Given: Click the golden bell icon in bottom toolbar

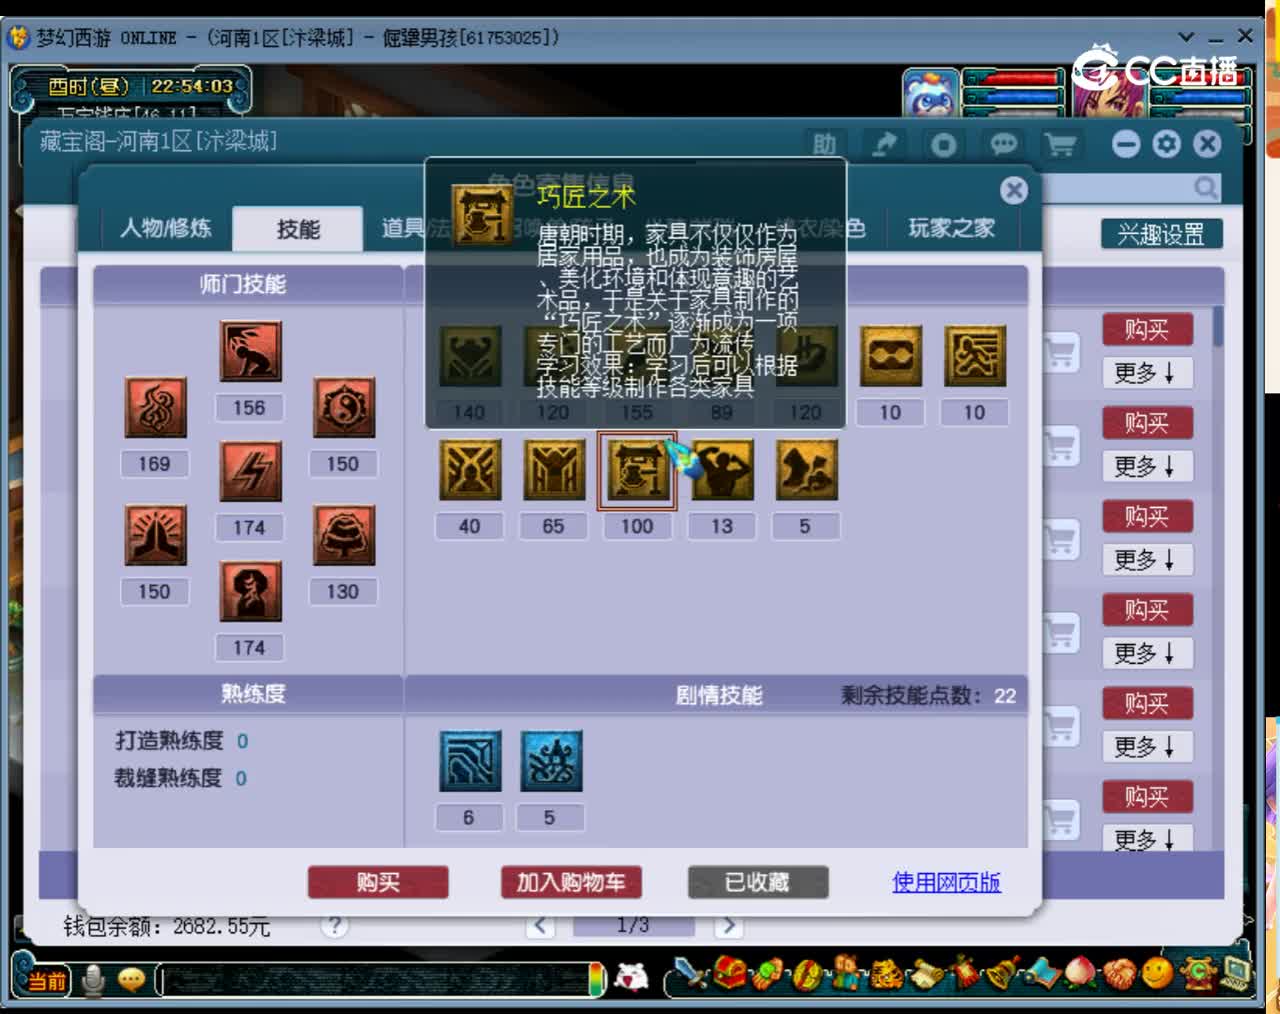Looking at the screenshot, I should [1003, 973].
